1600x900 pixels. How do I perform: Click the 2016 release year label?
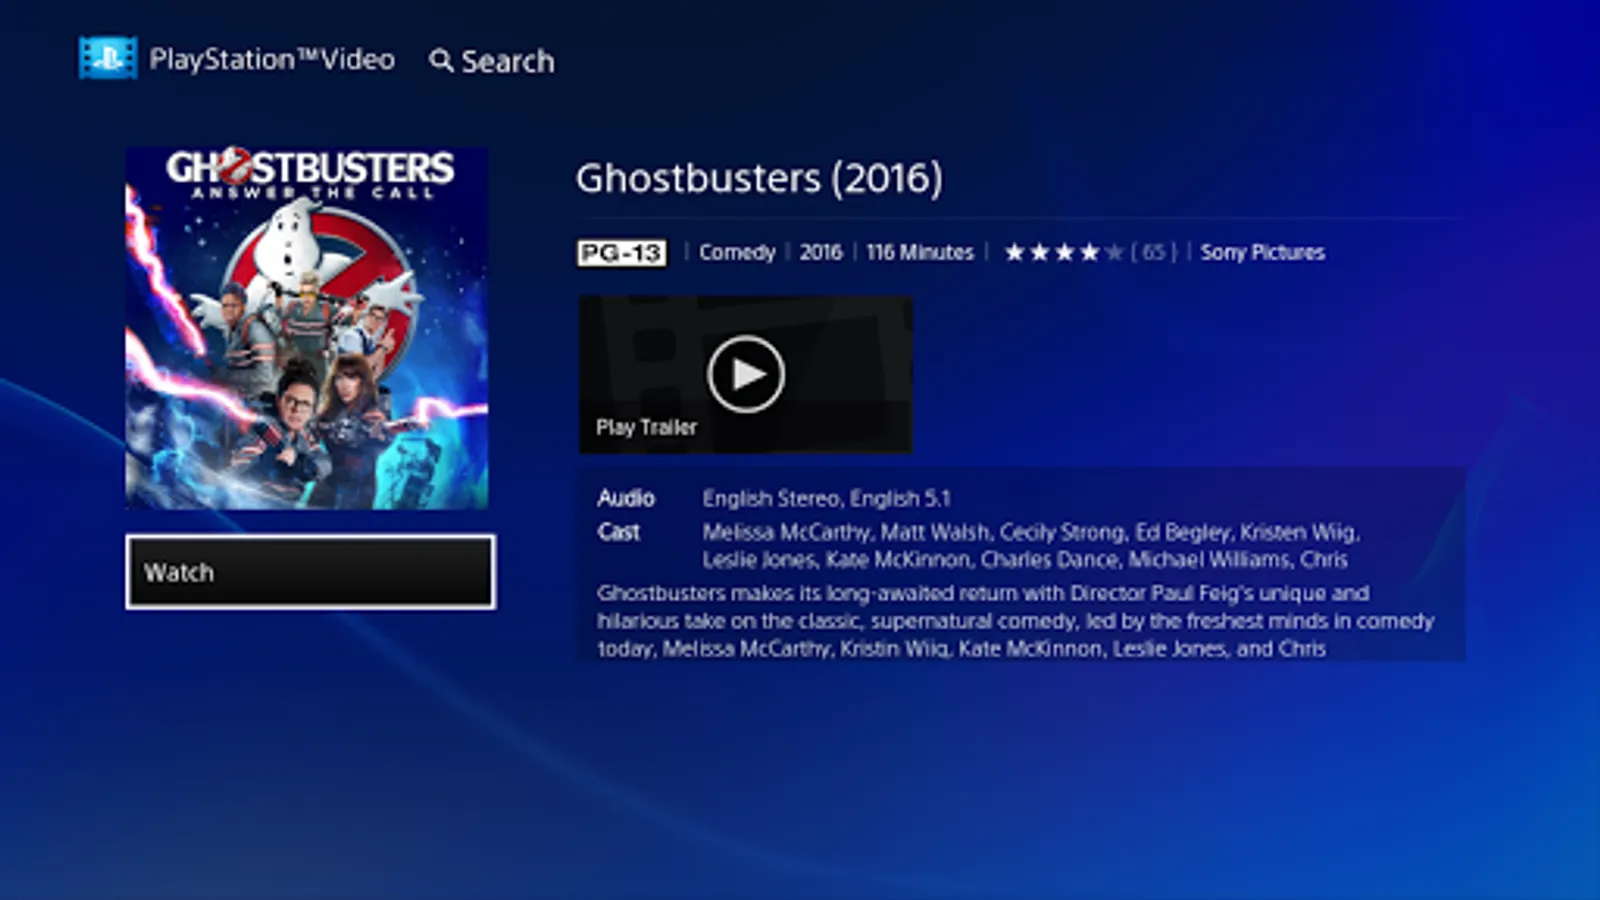[821, 252]
